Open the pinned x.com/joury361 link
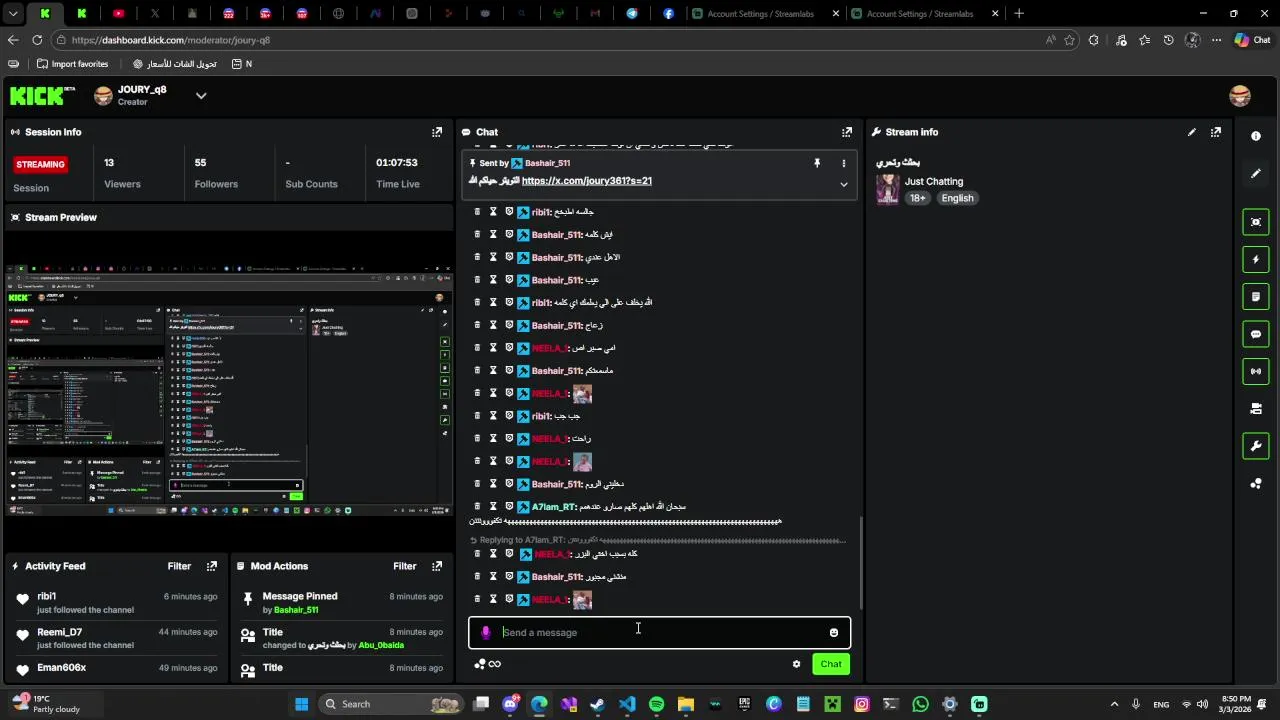 (x=587, y=181)
